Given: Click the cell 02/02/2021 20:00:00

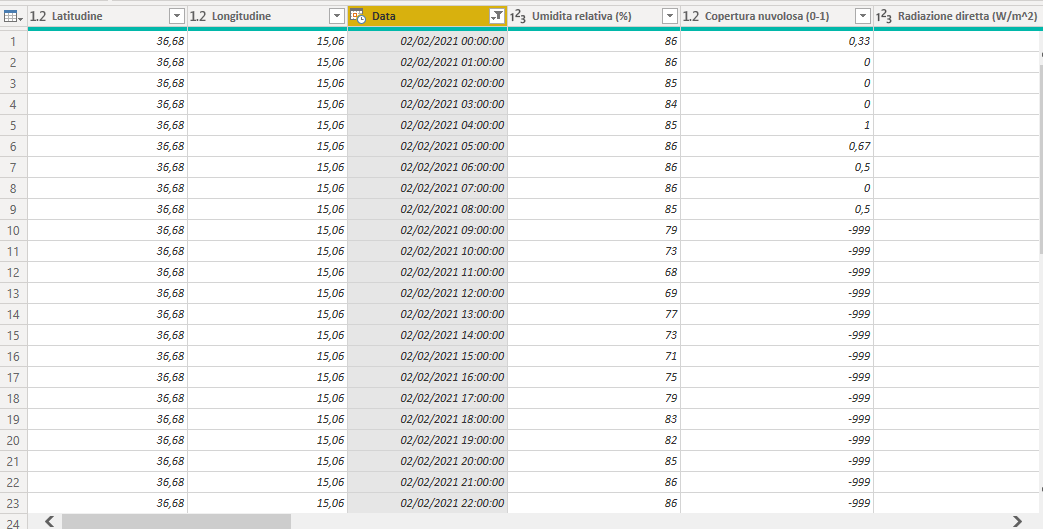Looking at the screenshot, I should click(428, 461).
